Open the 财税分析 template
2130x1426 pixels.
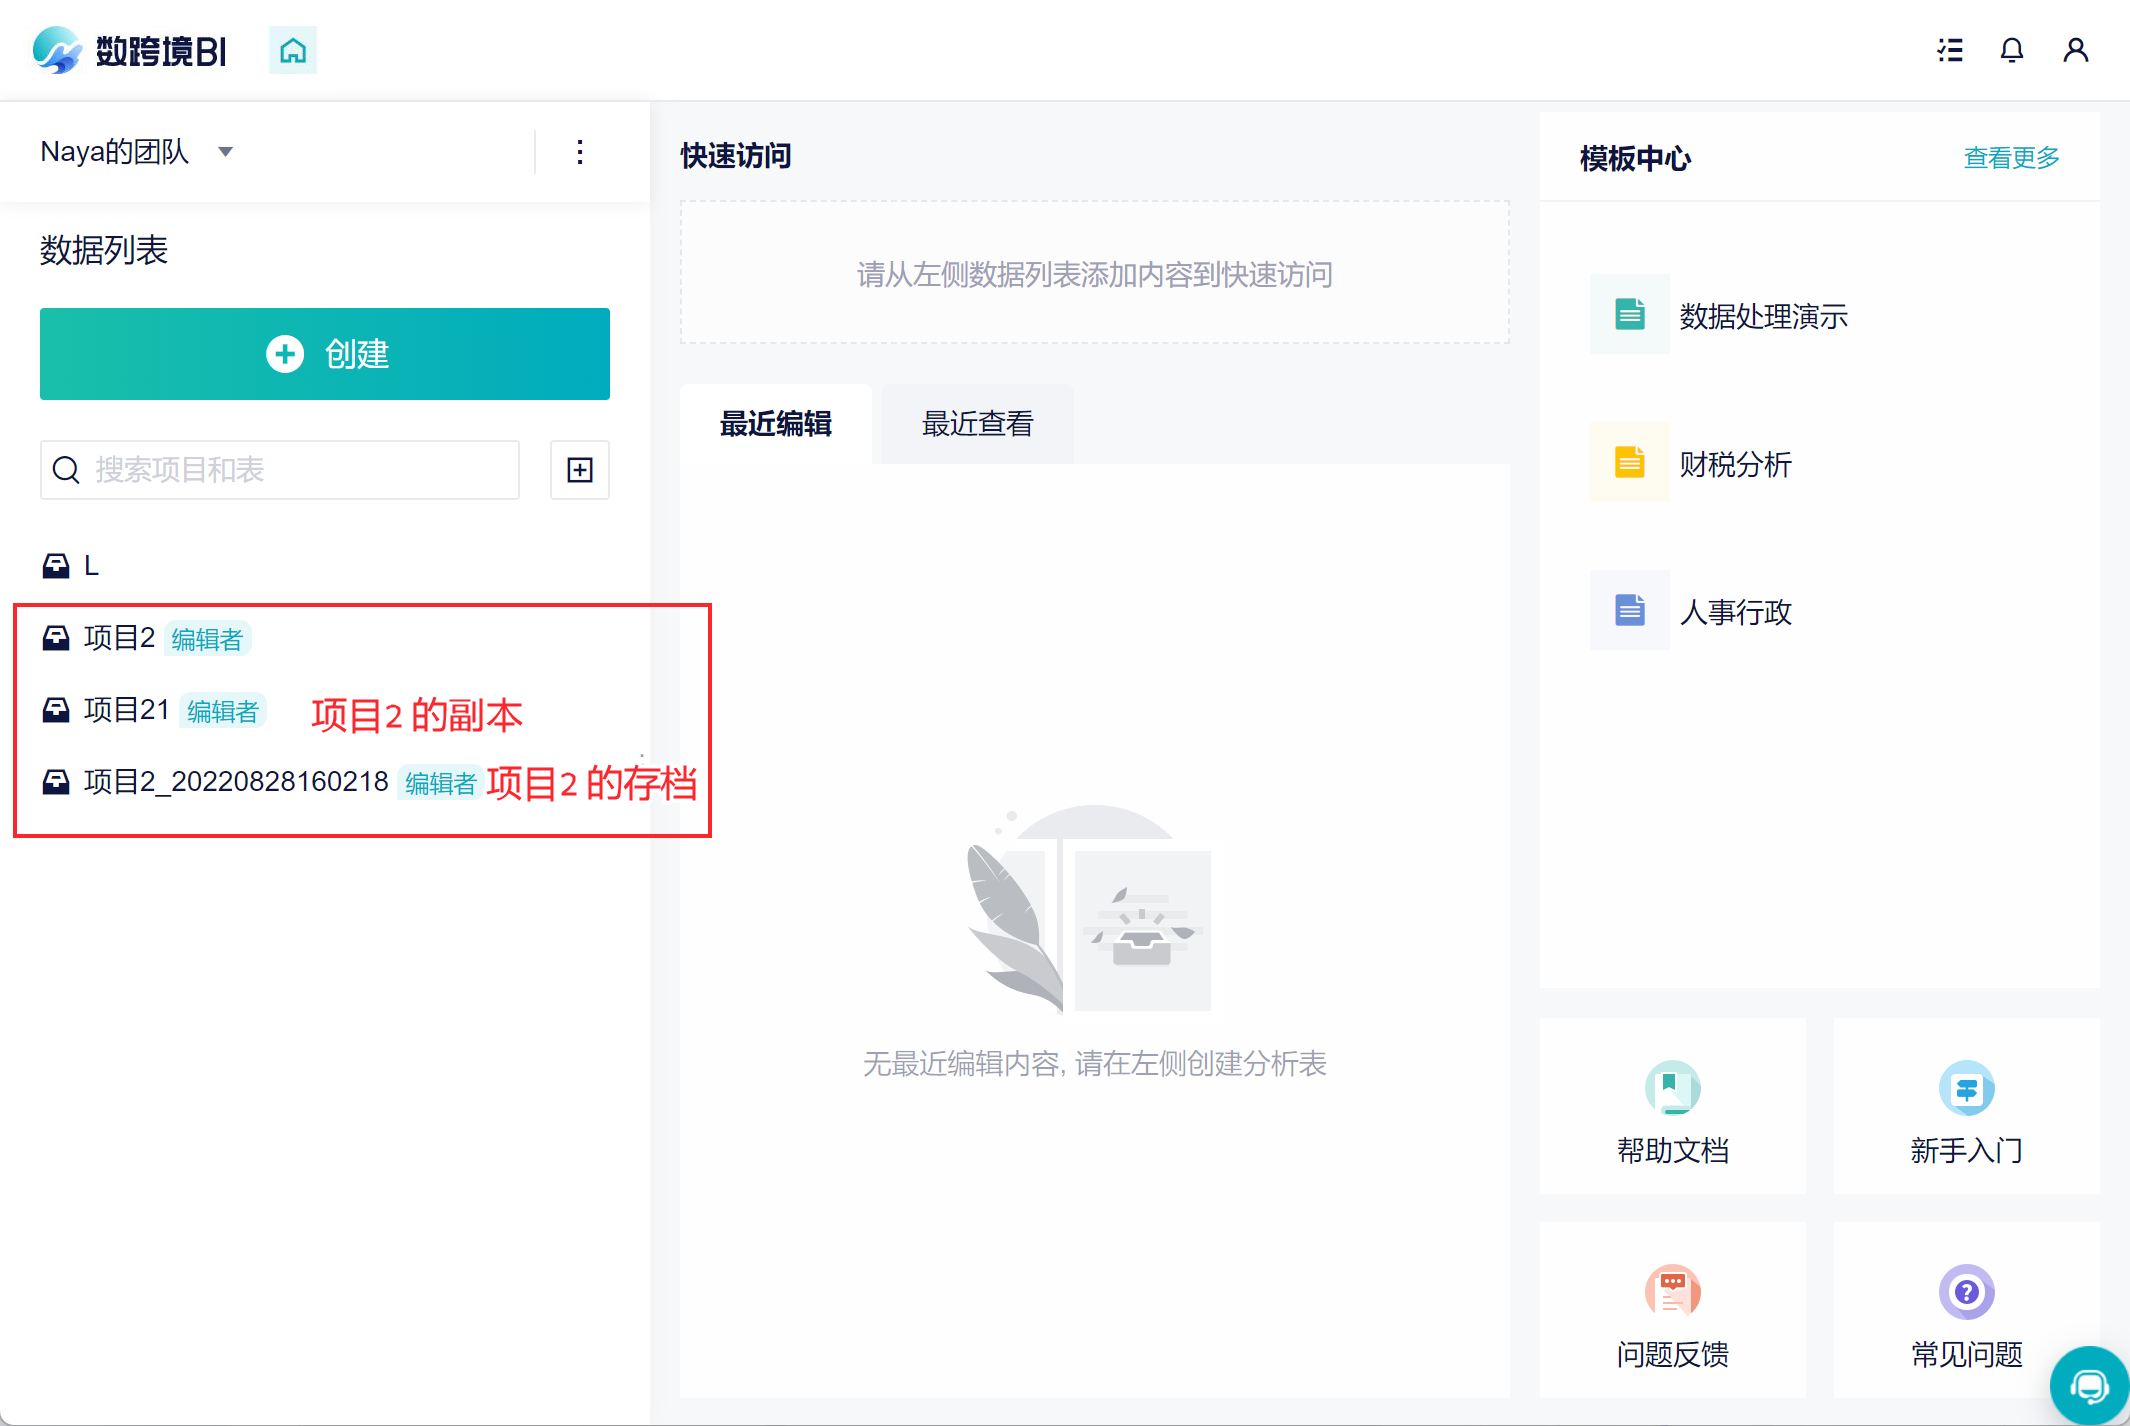[x=1734, y=464]
